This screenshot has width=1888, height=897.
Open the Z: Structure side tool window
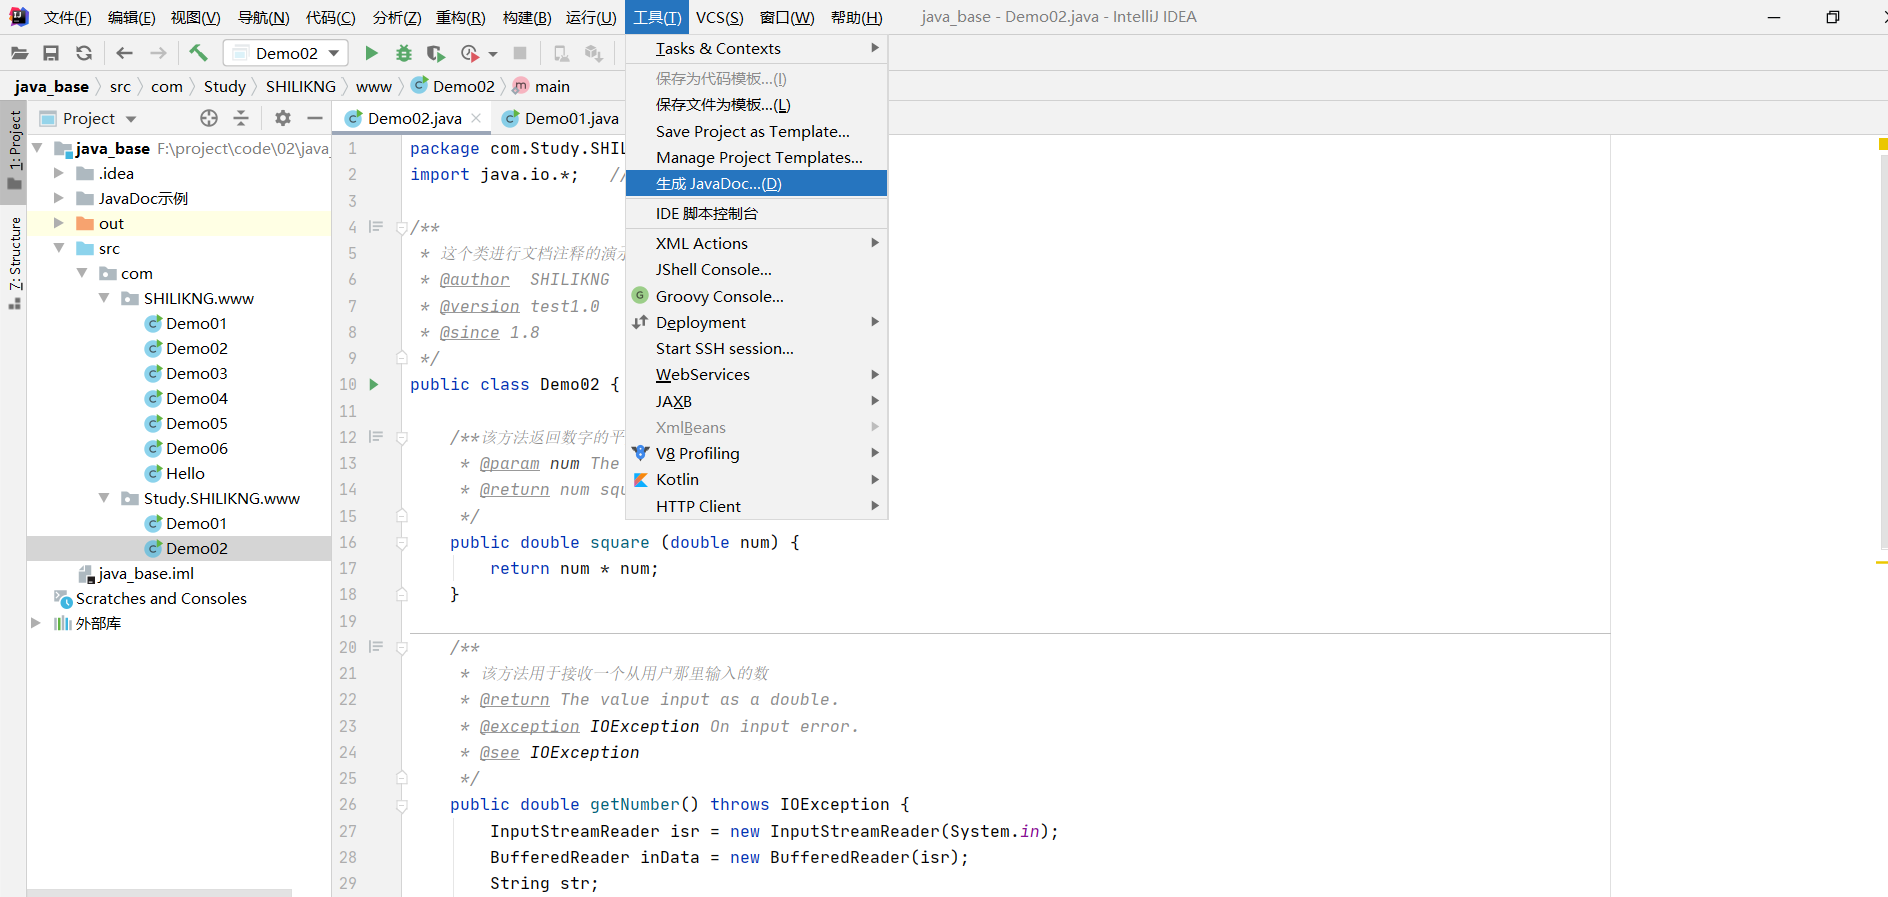coord(14,263)
